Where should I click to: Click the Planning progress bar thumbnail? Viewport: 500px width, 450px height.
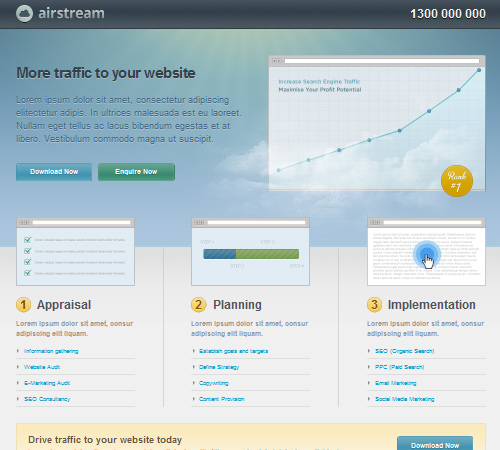point(250,252)
